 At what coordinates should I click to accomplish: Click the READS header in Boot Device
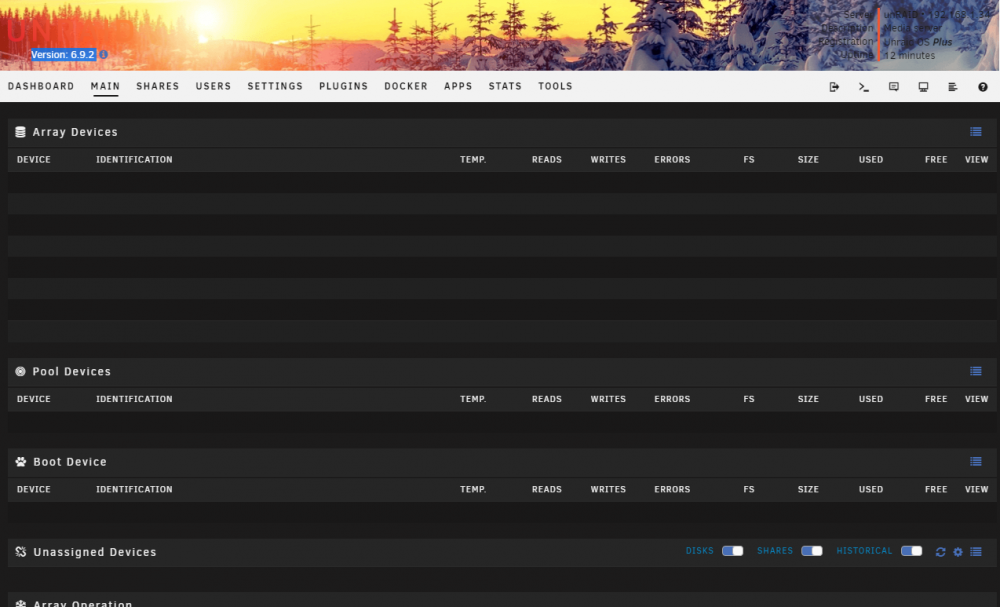[x=547, y=489]
